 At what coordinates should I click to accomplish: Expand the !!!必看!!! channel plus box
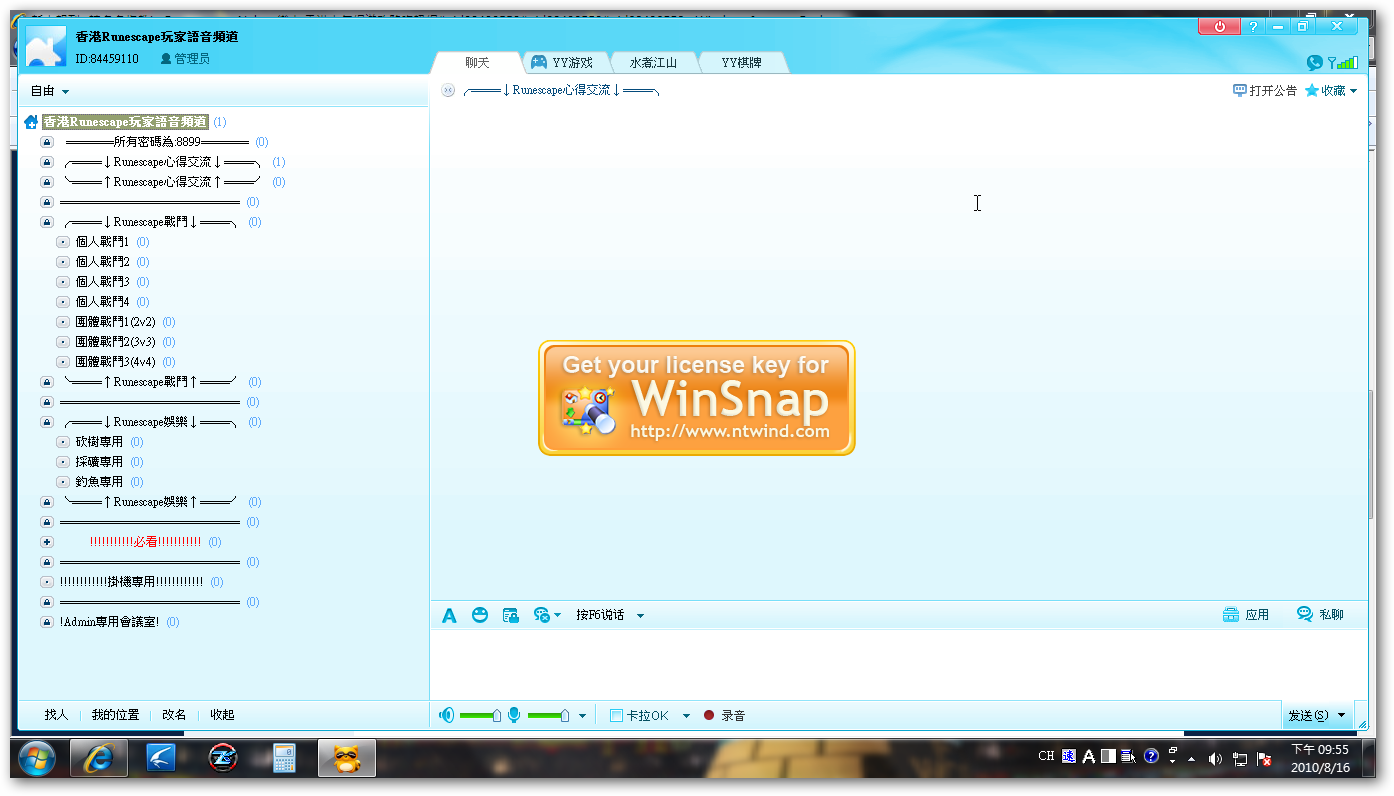click(46, 542)
